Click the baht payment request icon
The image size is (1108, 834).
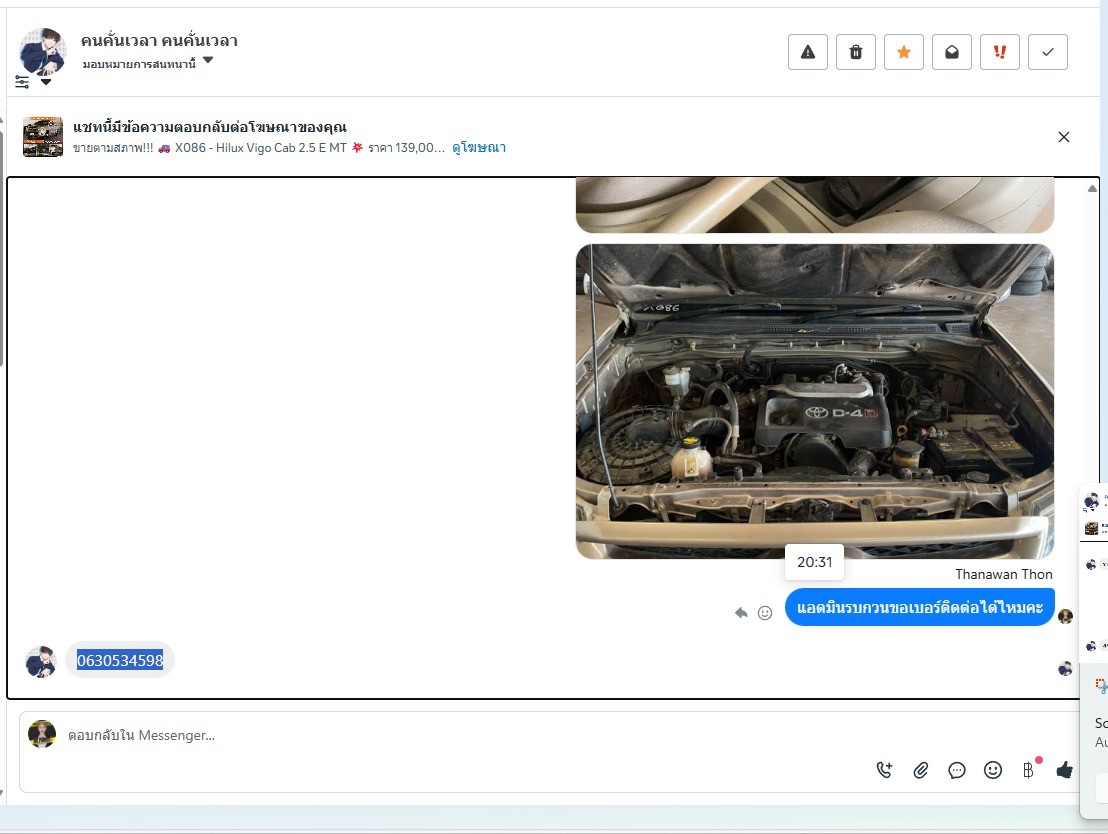[1029, 770]
